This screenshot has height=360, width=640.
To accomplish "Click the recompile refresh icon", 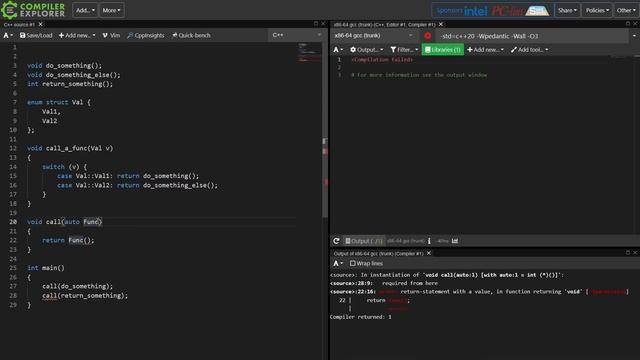I will [336, 241].
